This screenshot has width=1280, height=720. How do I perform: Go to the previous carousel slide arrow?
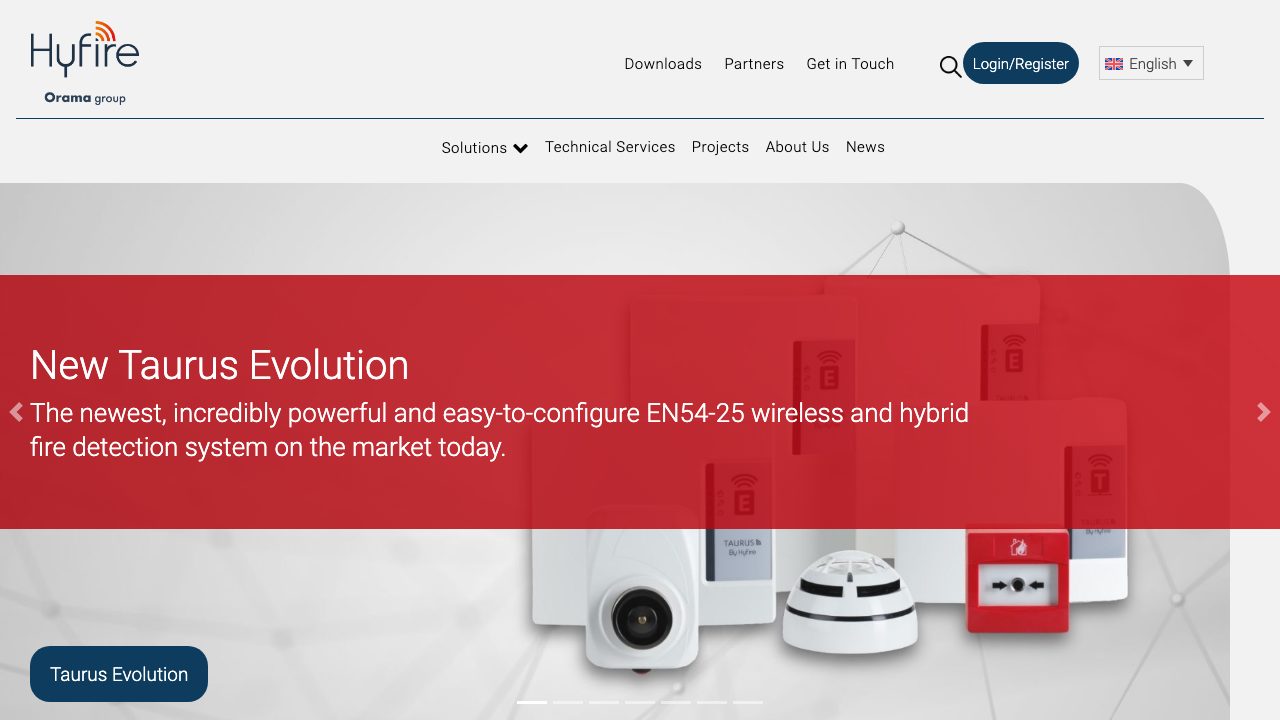pos(16,412)
